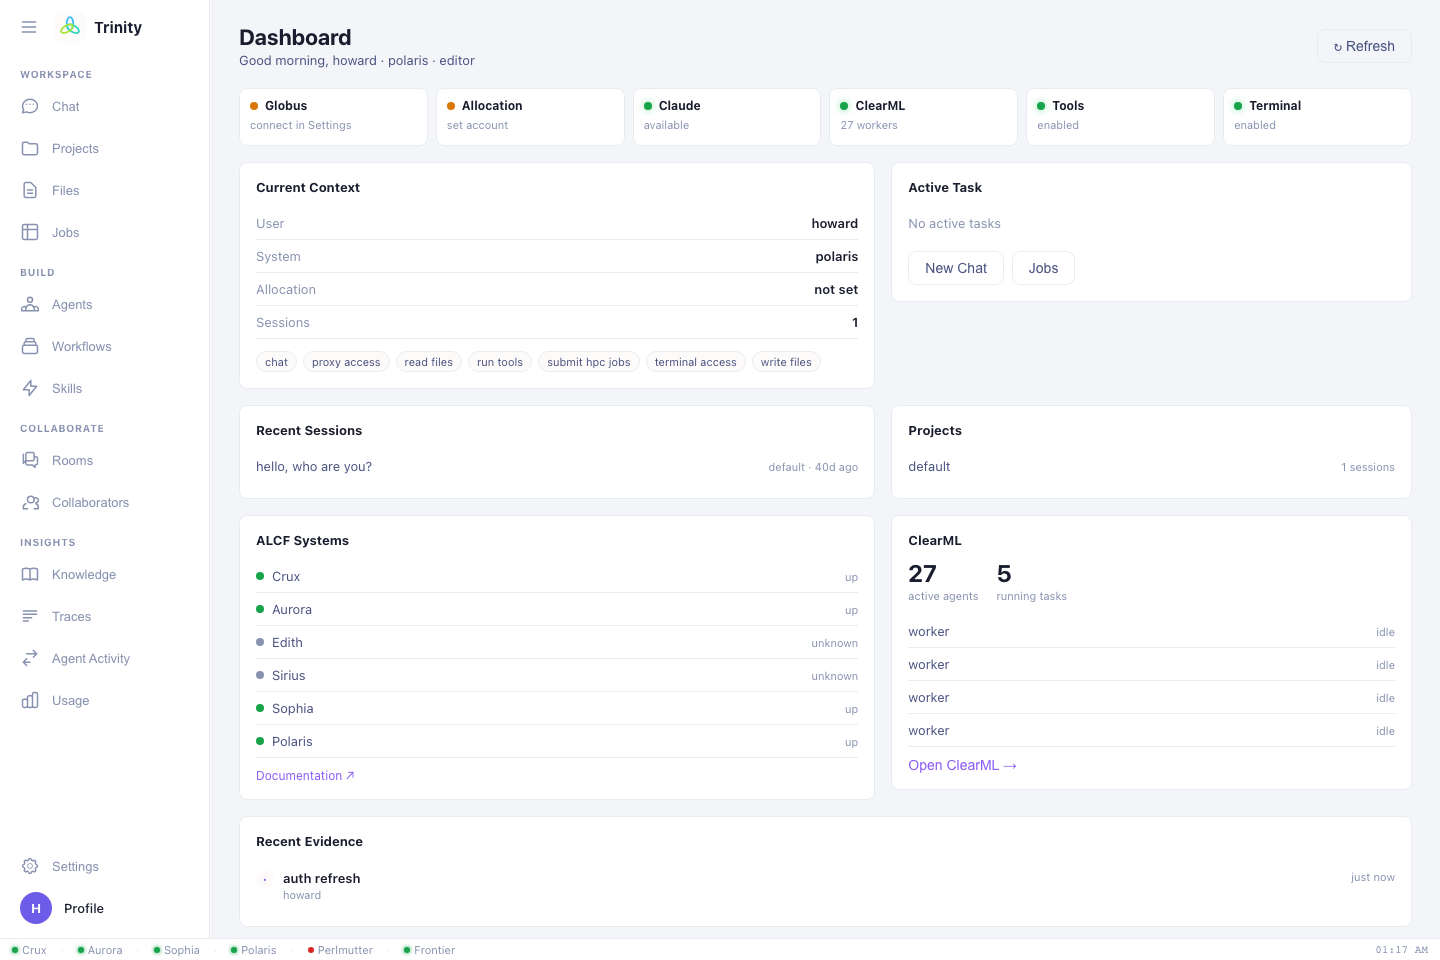The height and width of the screenshot is (960, 1440).
Task: Select the Crux row in ALCF Systems
Action: [x=557, y=577]
